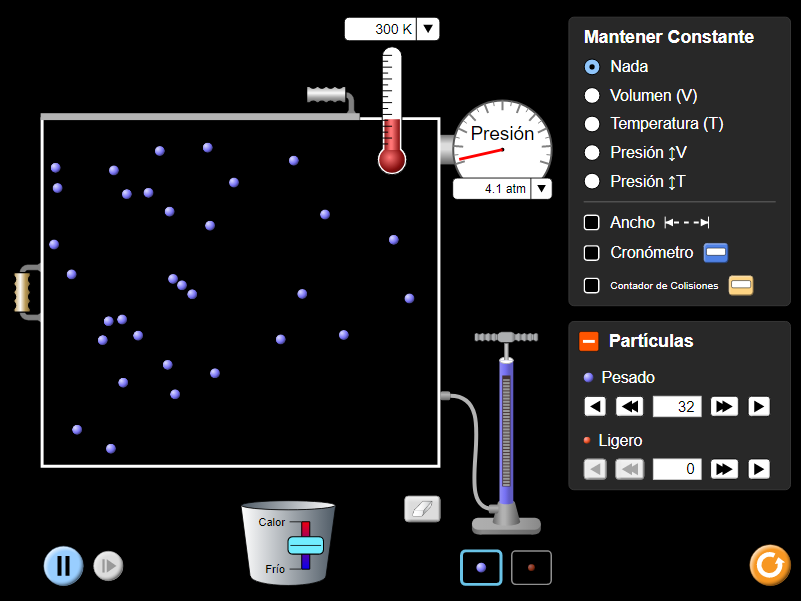Enable the Contador de Colisiones checkbox
Viewport: 801px width, 601px height.
point(592,285)
